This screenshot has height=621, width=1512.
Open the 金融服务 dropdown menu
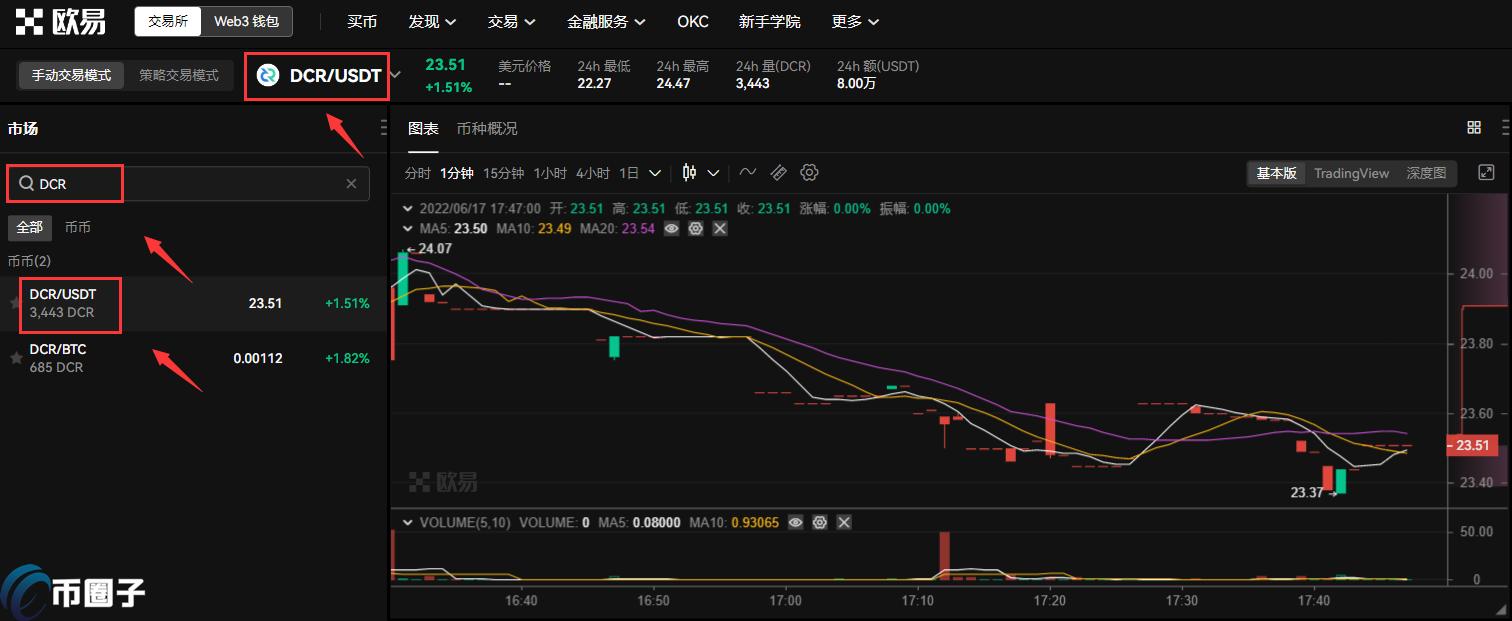tap(606, 21)
